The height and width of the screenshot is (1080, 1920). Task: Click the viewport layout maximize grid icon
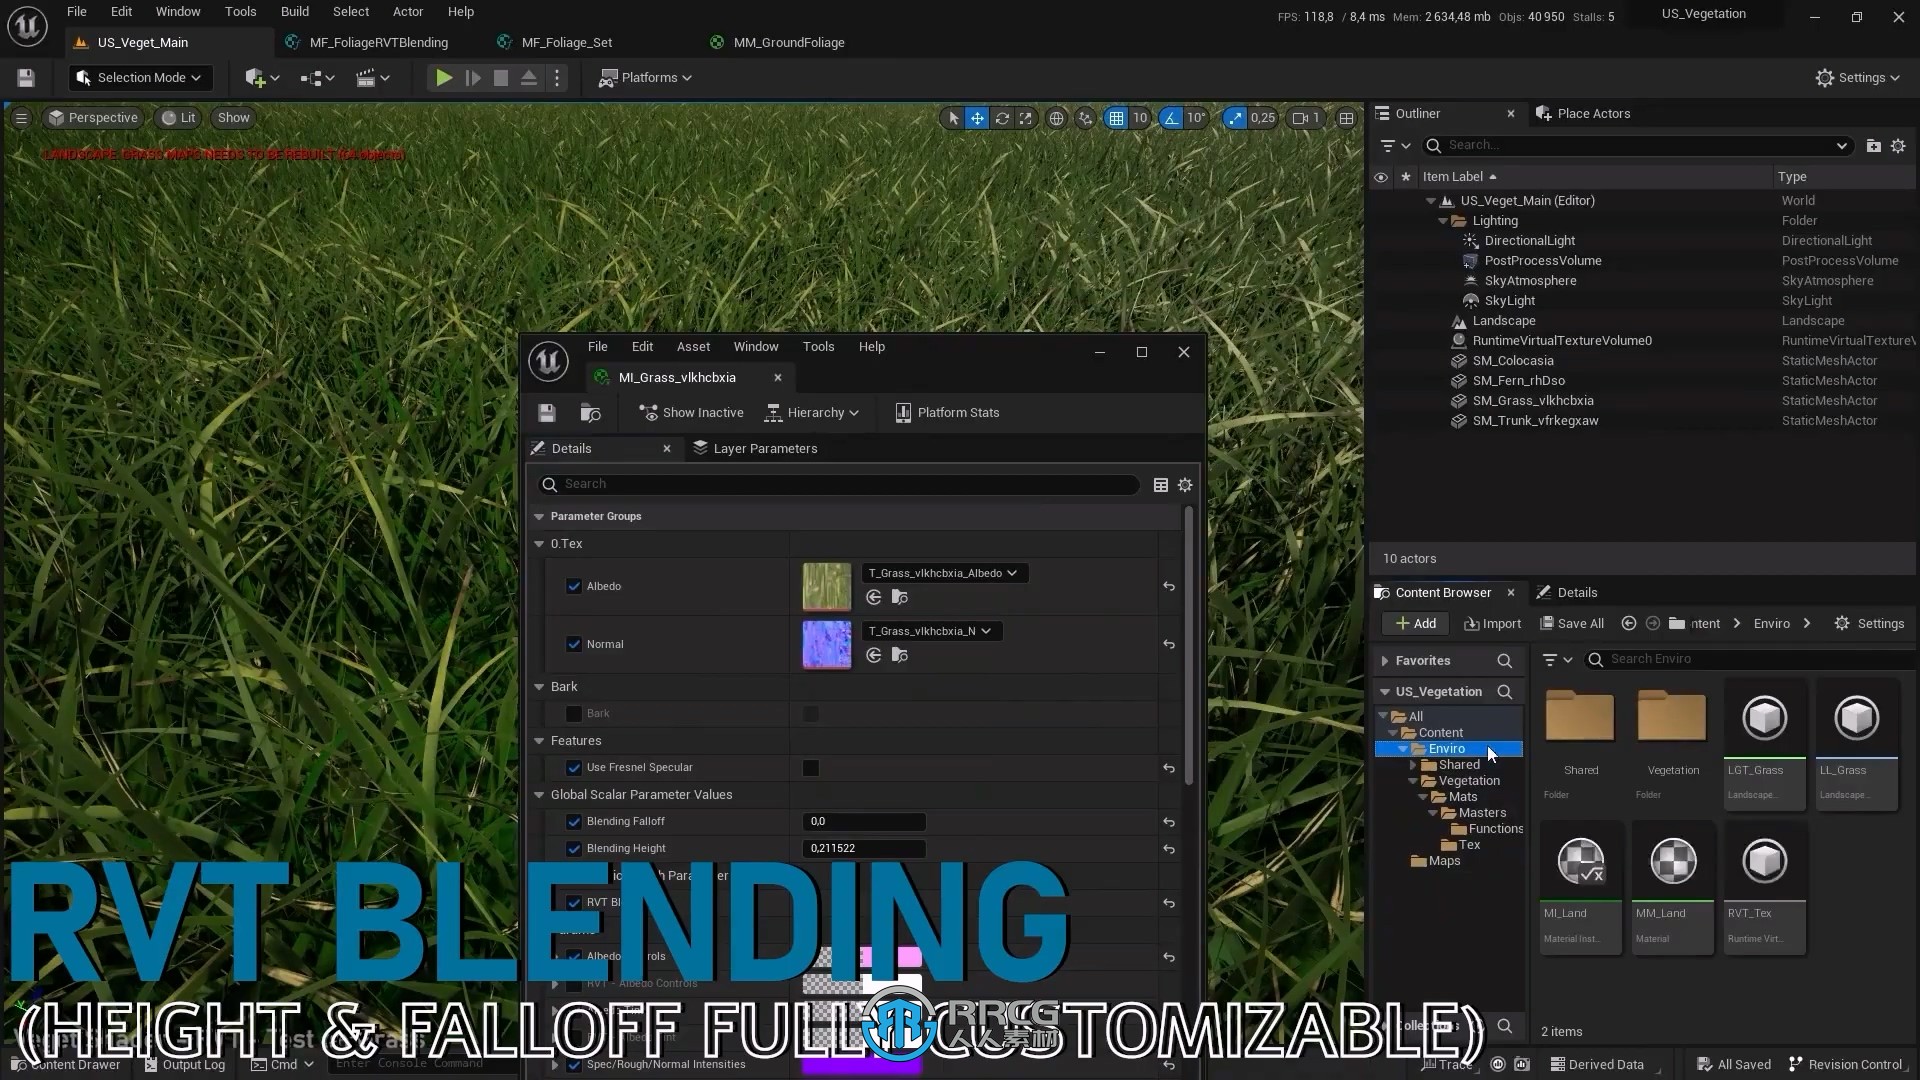coord(1346,118)
